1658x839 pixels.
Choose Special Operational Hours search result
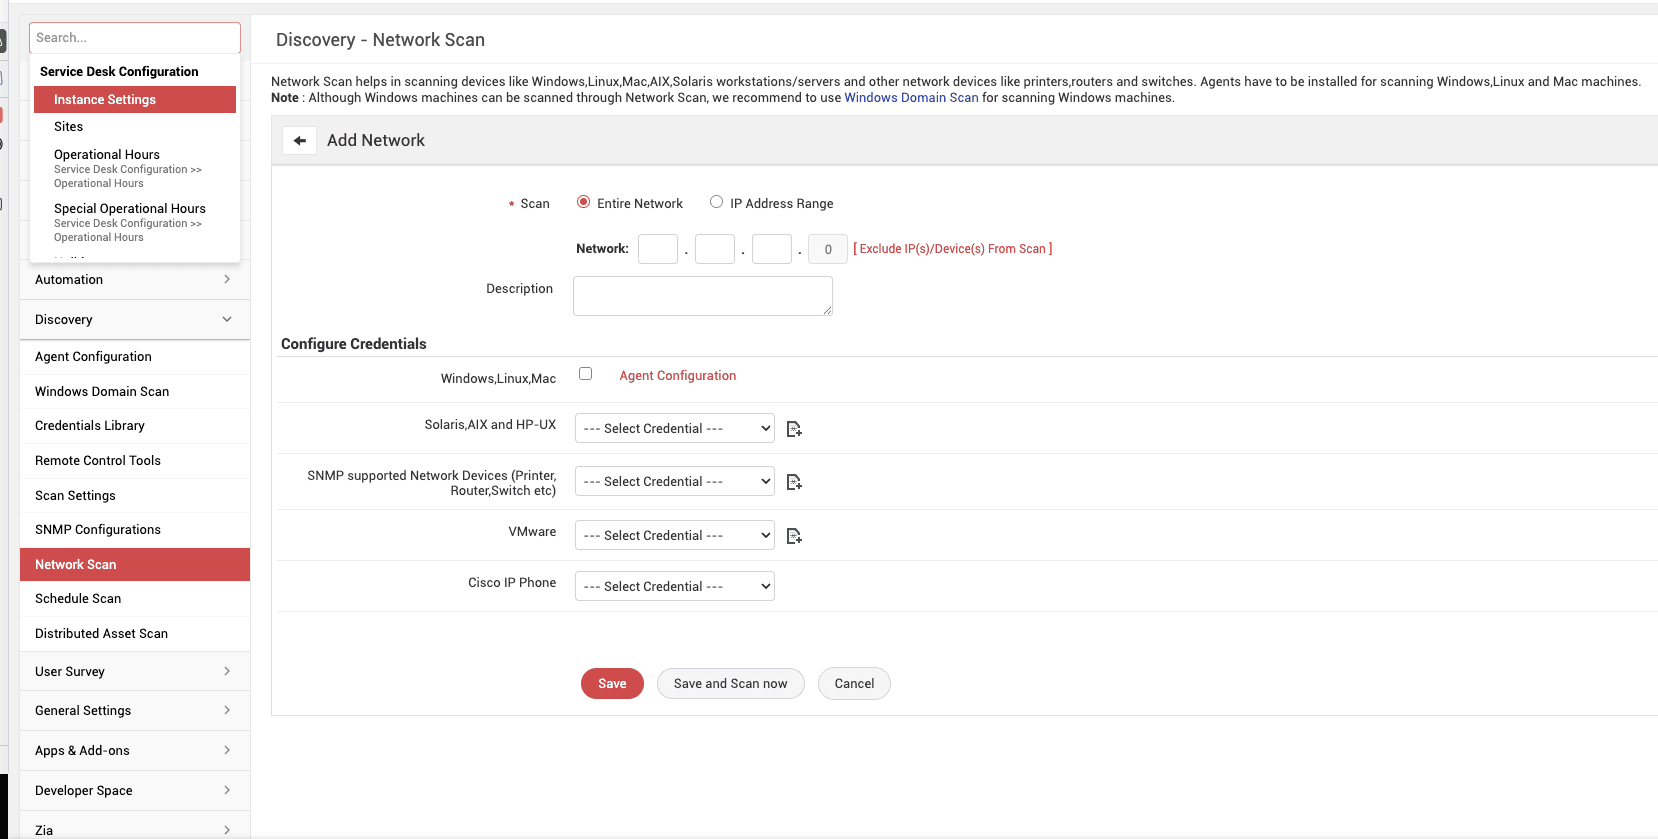[x=135, y=222]
